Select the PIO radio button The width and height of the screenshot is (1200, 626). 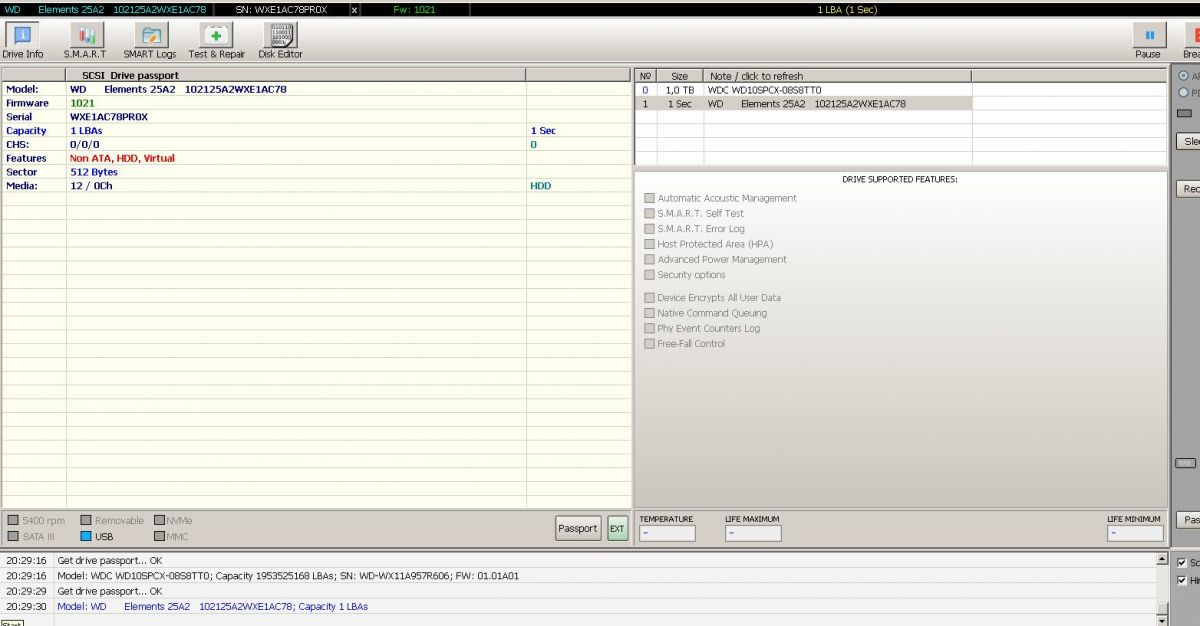point(1184,93)
